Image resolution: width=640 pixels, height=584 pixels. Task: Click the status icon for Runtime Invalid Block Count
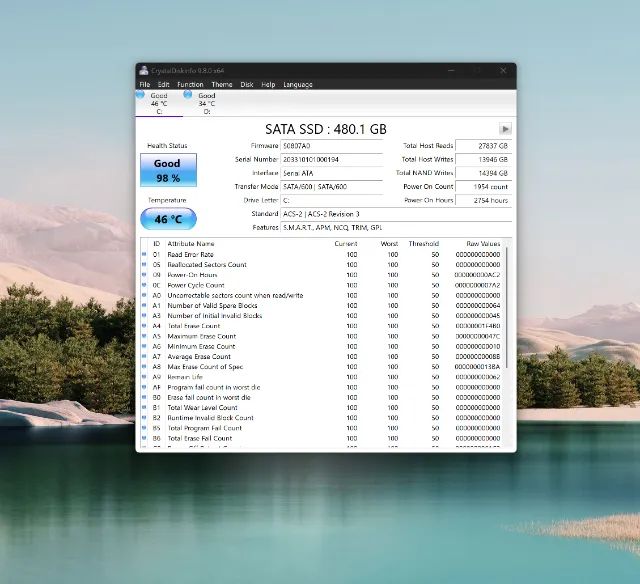click(144, 417)
